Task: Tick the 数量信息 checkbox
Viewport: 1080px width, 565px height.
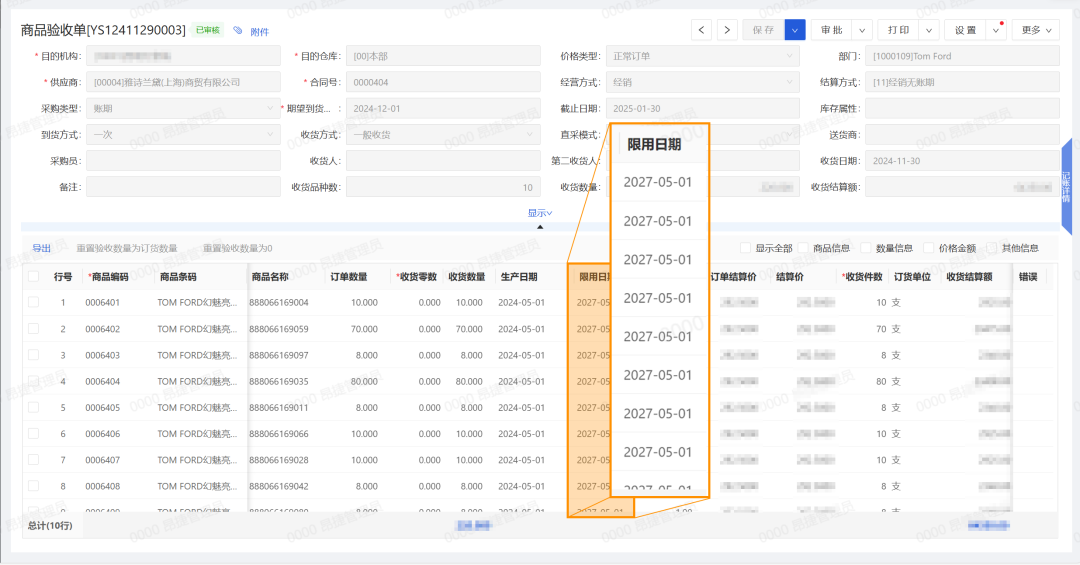Action: pyautogui.click(x=865, y=248)
